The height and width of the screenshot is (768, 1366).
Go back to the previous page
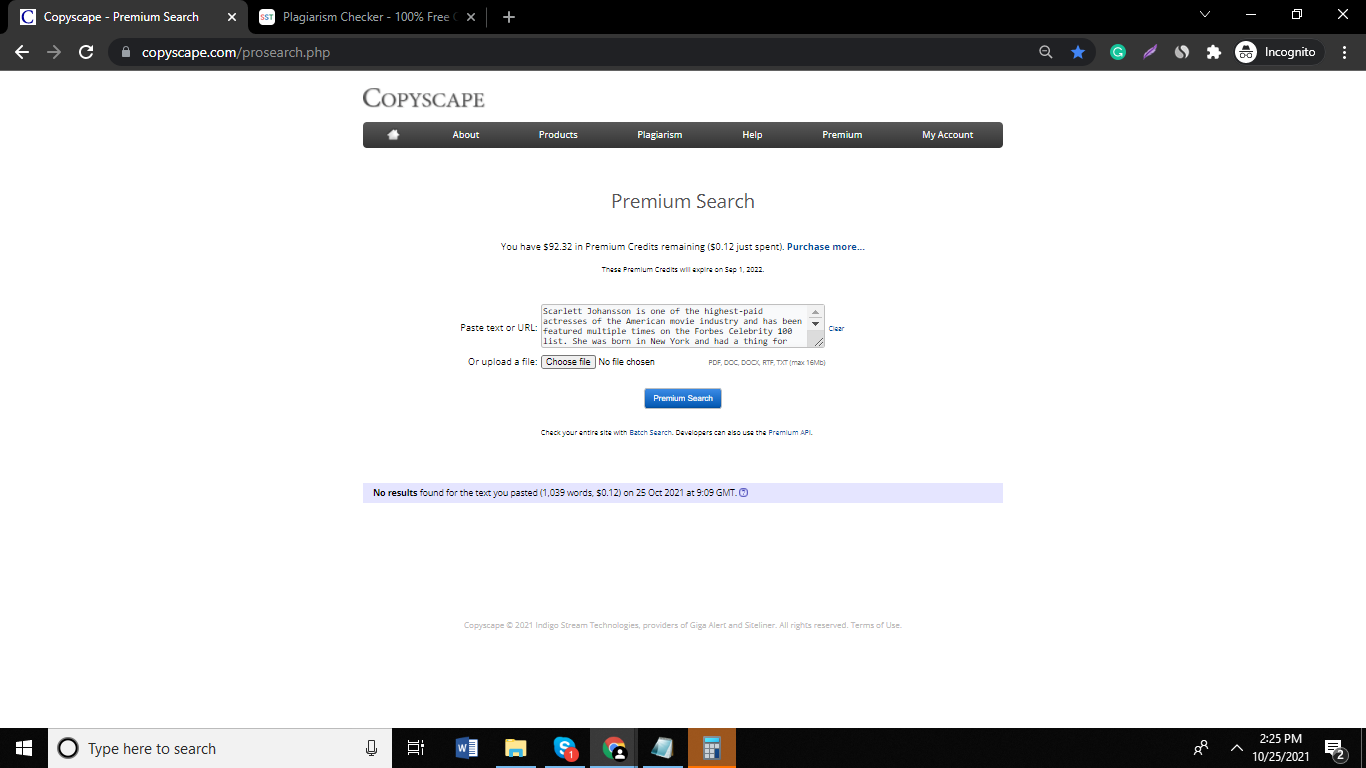[x=22, y=52]
